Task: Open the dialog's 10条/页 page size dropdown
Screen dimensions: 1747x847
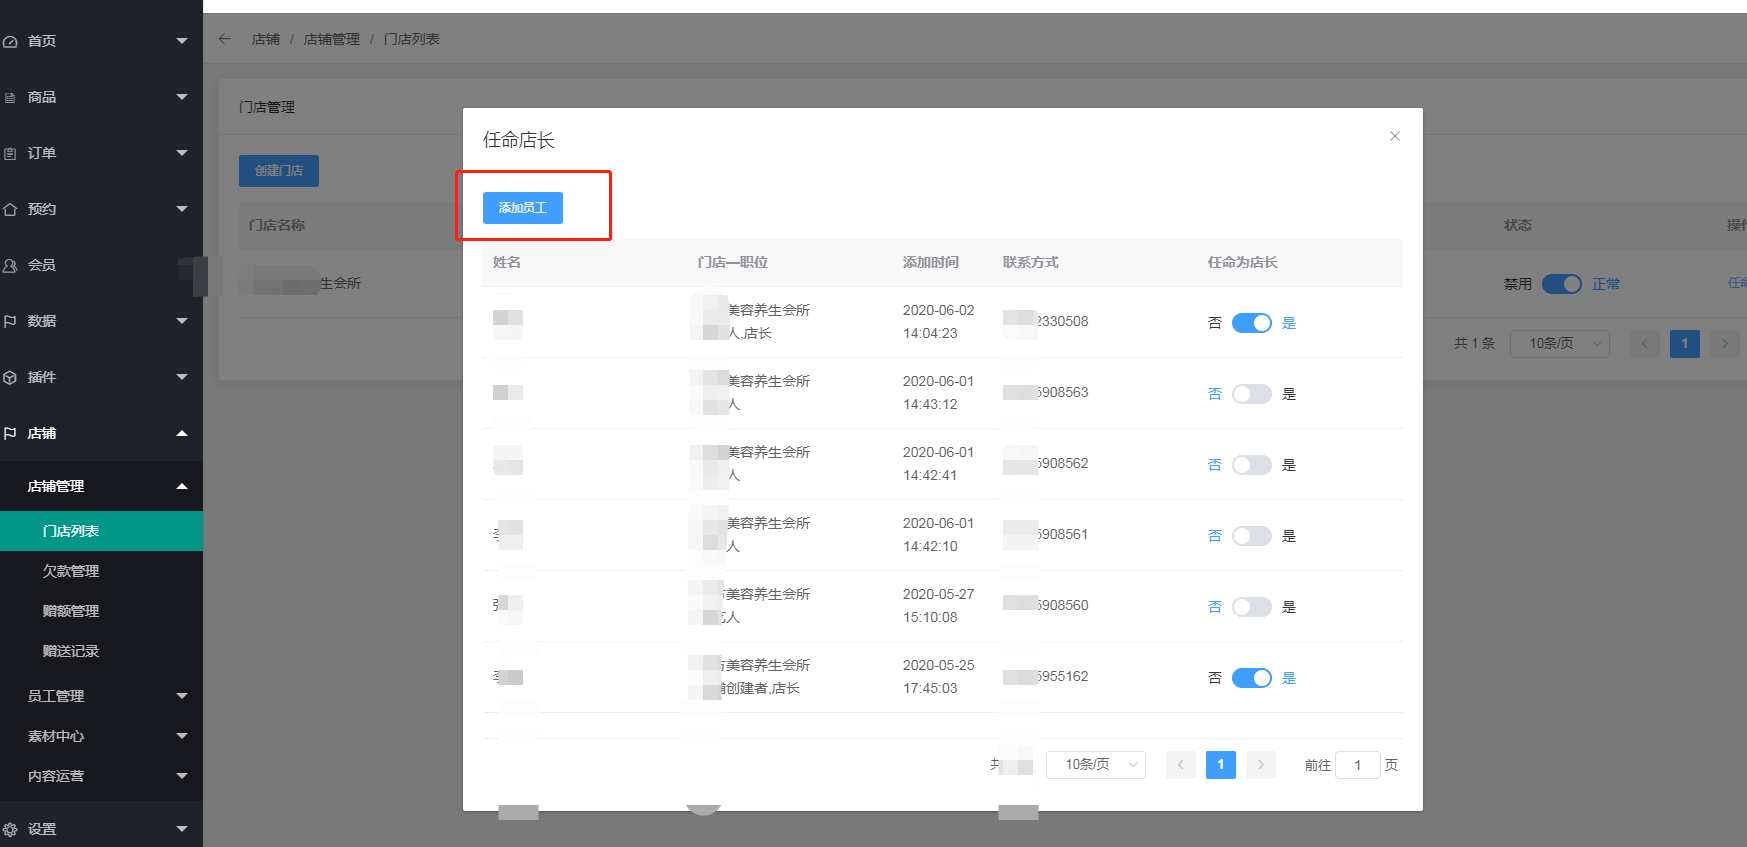Action: pos(1095,765)
